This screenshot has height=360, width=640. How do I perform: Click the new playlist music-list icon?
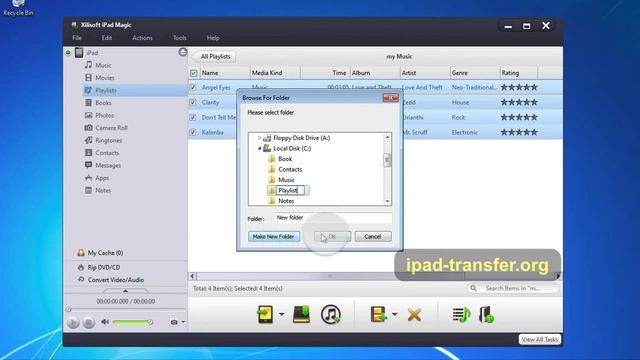[462, 315]
